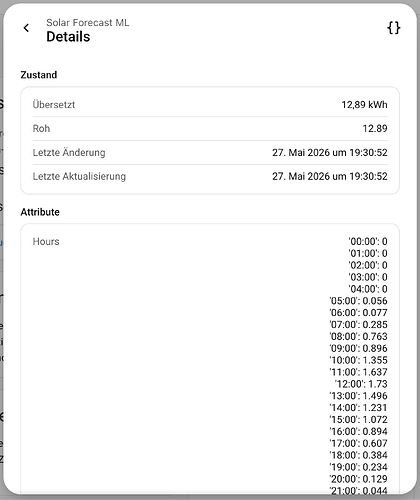Screen dimensions: 420x500
Task: Click the '00:00': 0 hour entry
Action: pos(368,241)
